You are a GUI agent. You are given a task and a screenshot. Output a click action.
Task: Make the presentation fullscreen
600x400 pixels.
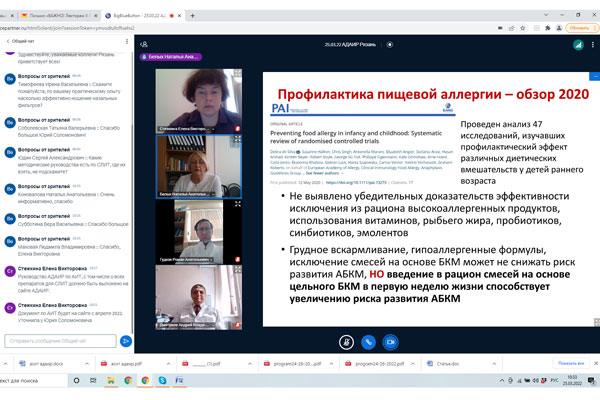[x=597, y=322]
